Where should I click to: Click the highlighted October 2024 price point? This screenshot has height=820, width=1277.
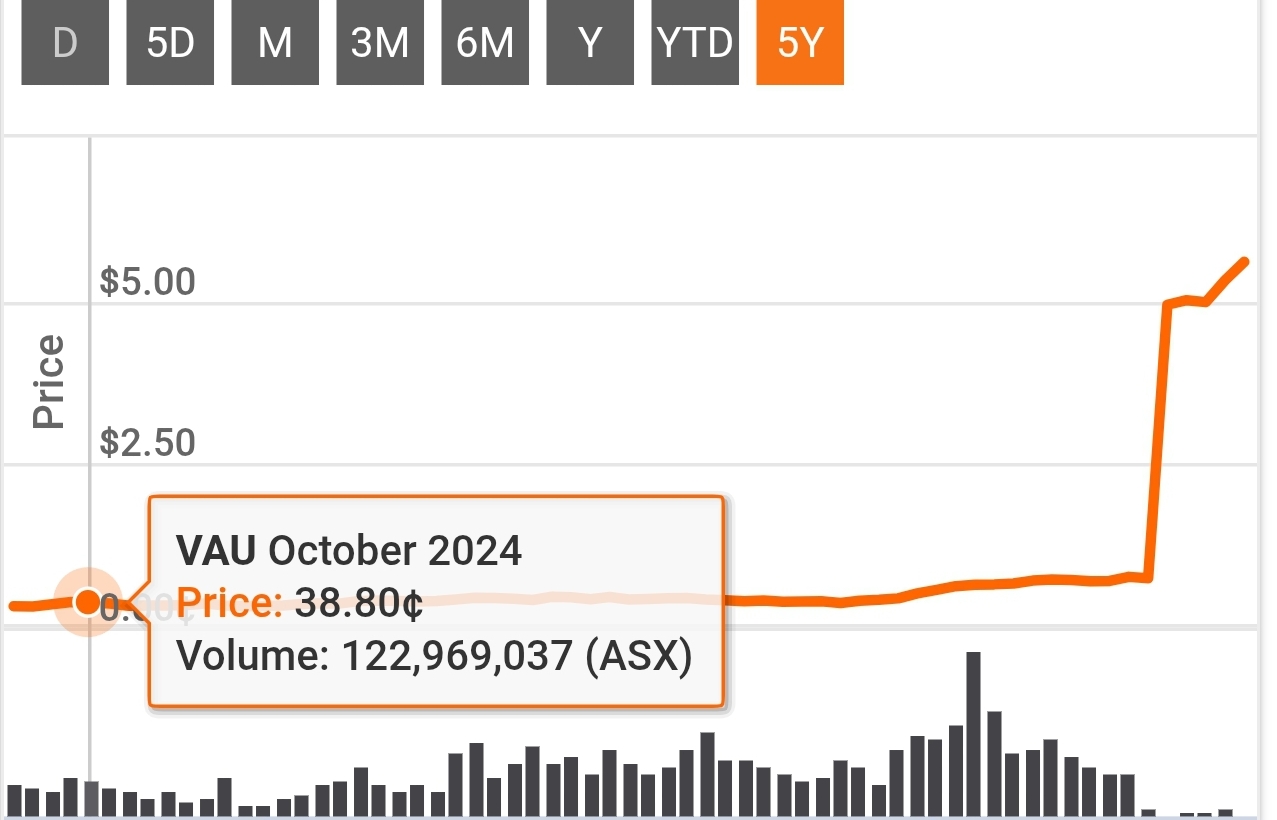tap(88, 602)
